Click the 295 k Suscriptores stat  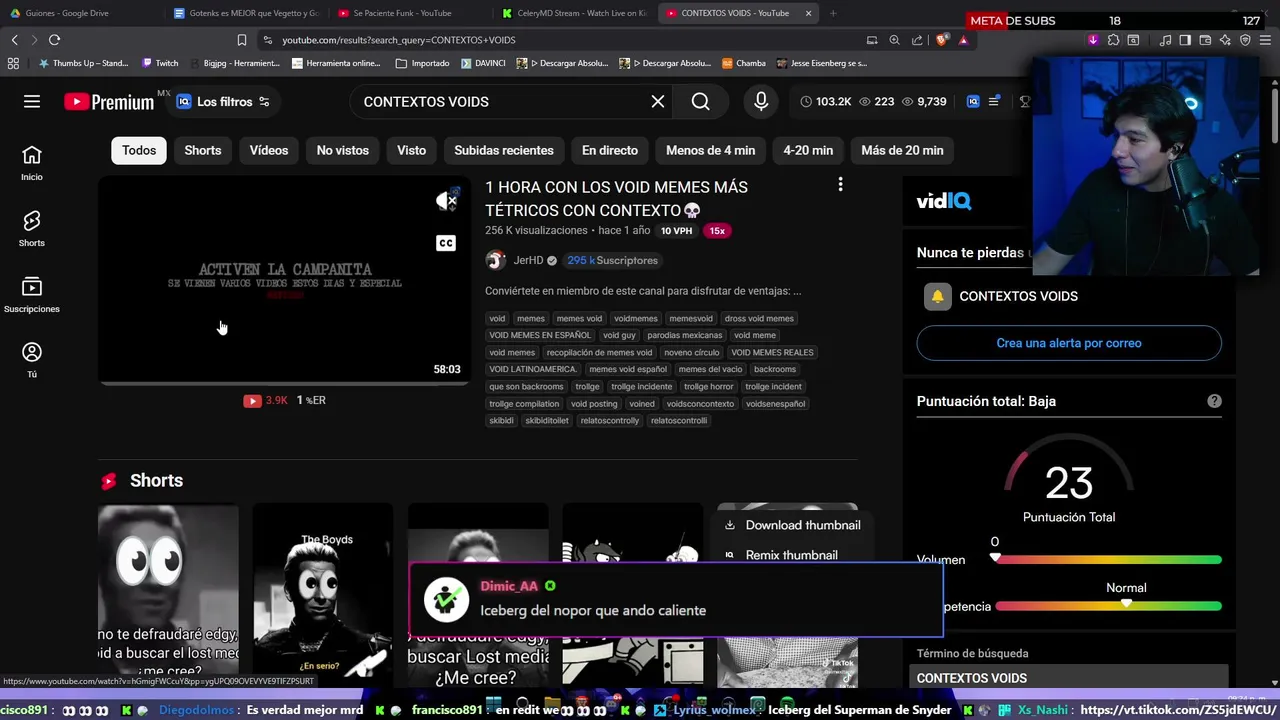coord(612,260)
